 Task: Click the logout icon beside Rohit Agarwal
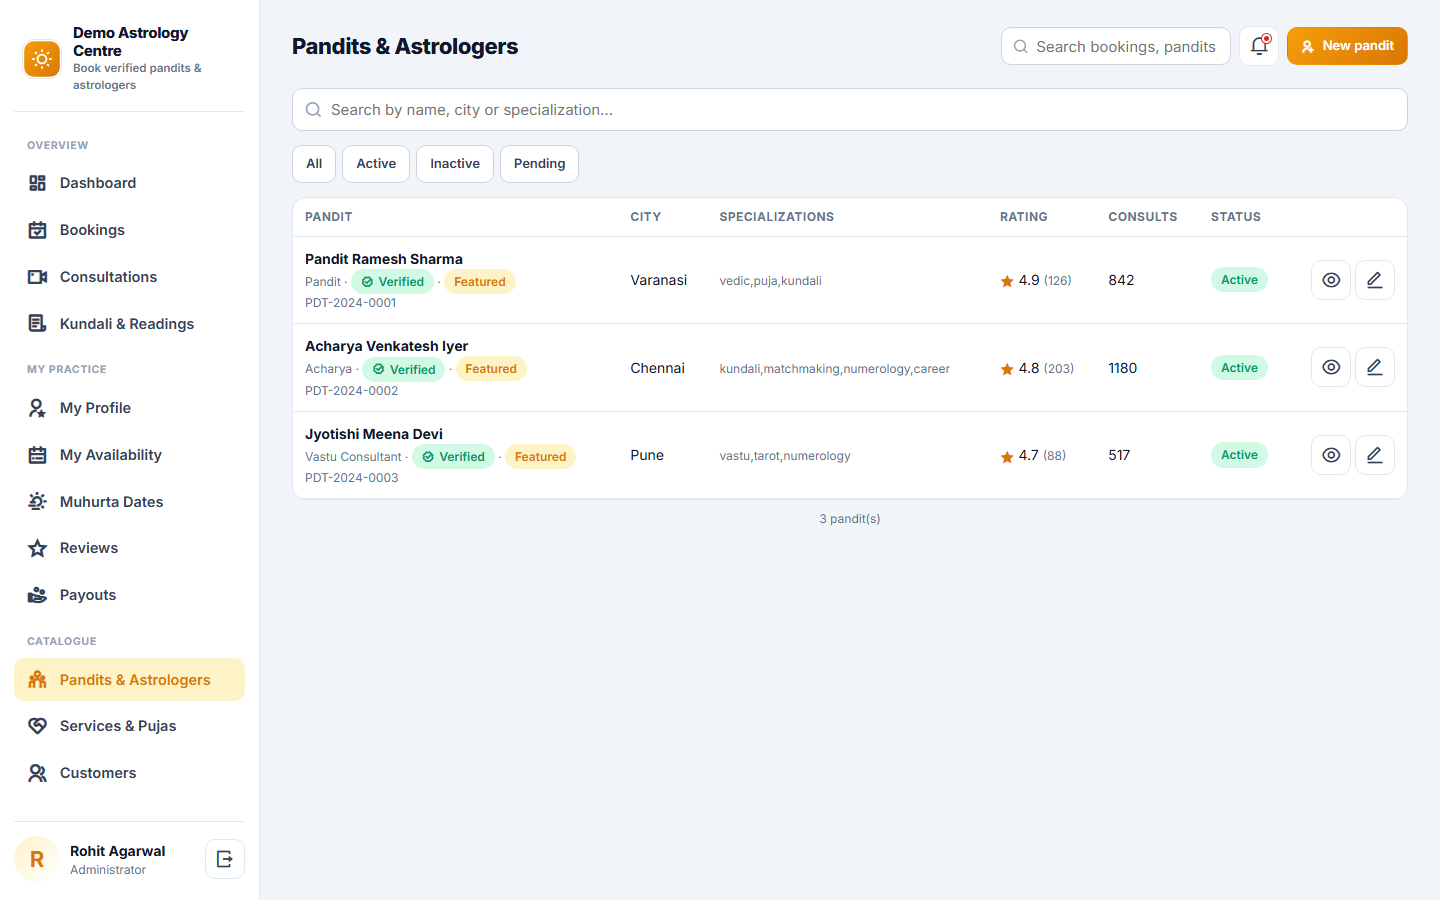pyautogui.click(x=225, y=859)
